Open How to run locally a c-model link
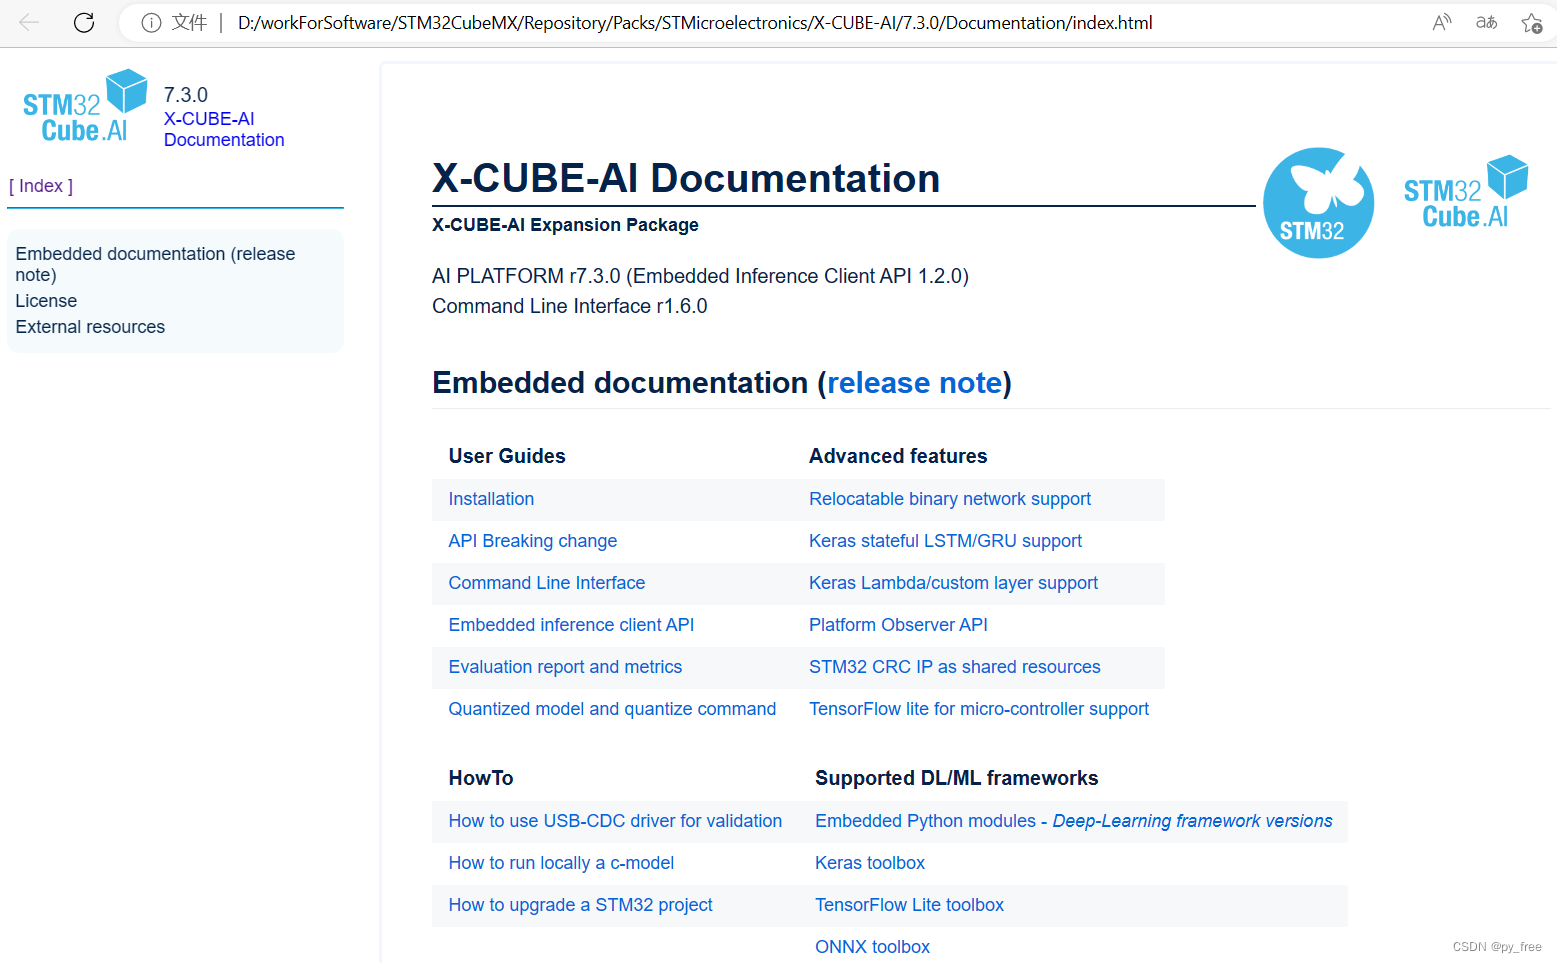The image size is (1557, 963). [561, 863]
